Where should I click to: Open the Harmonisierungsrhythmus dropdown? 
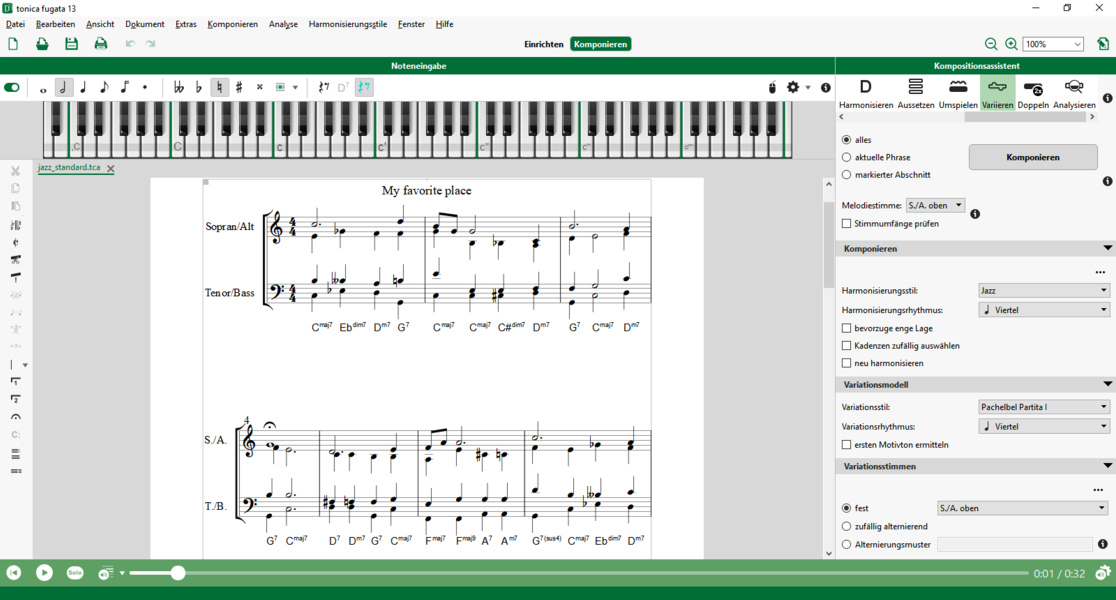tap(1043, 310)
